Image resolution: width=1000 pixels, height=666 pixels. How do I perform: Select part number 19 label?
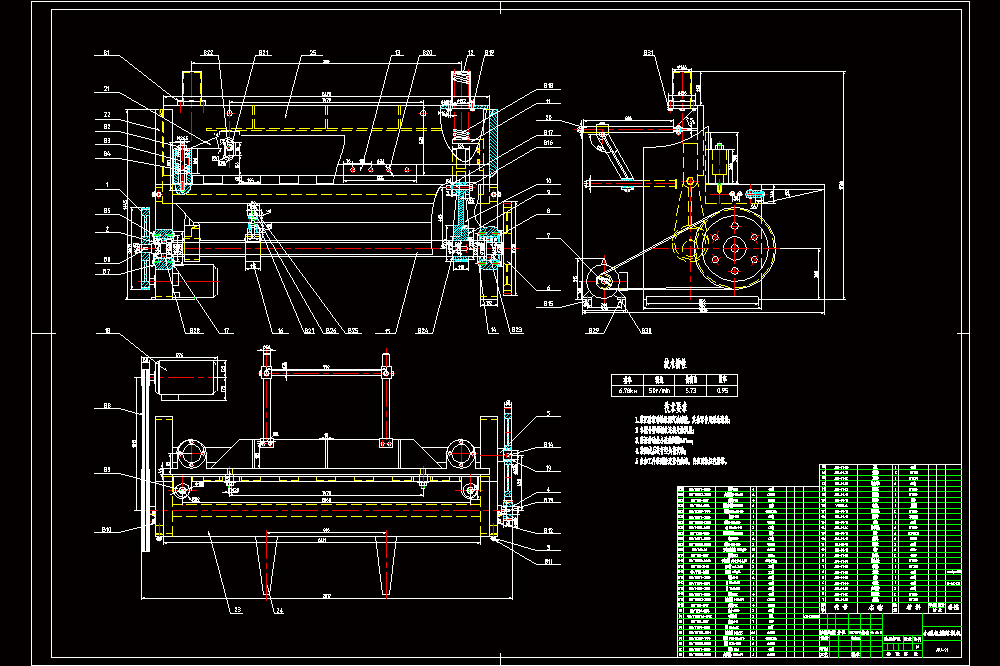coord(548,468)
